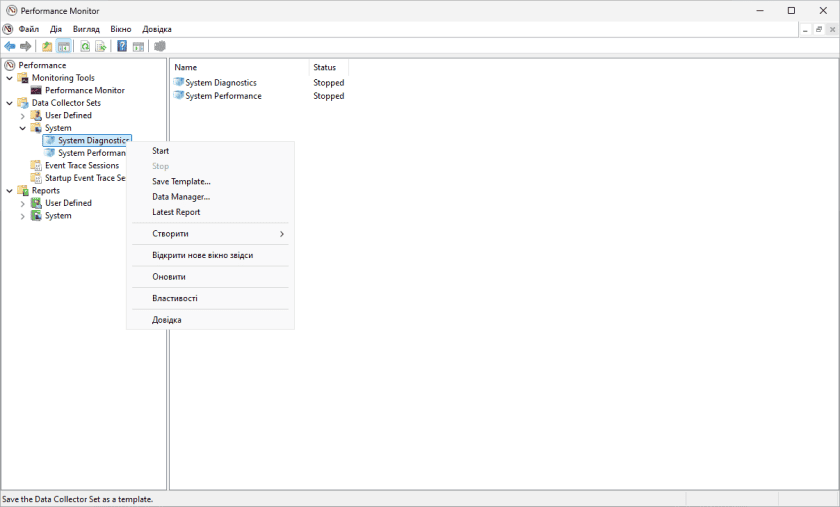The height and width of the screenshot is (507, 840).
Task: Open the Створити submenu arrow
Action: (x=282, y=234)
